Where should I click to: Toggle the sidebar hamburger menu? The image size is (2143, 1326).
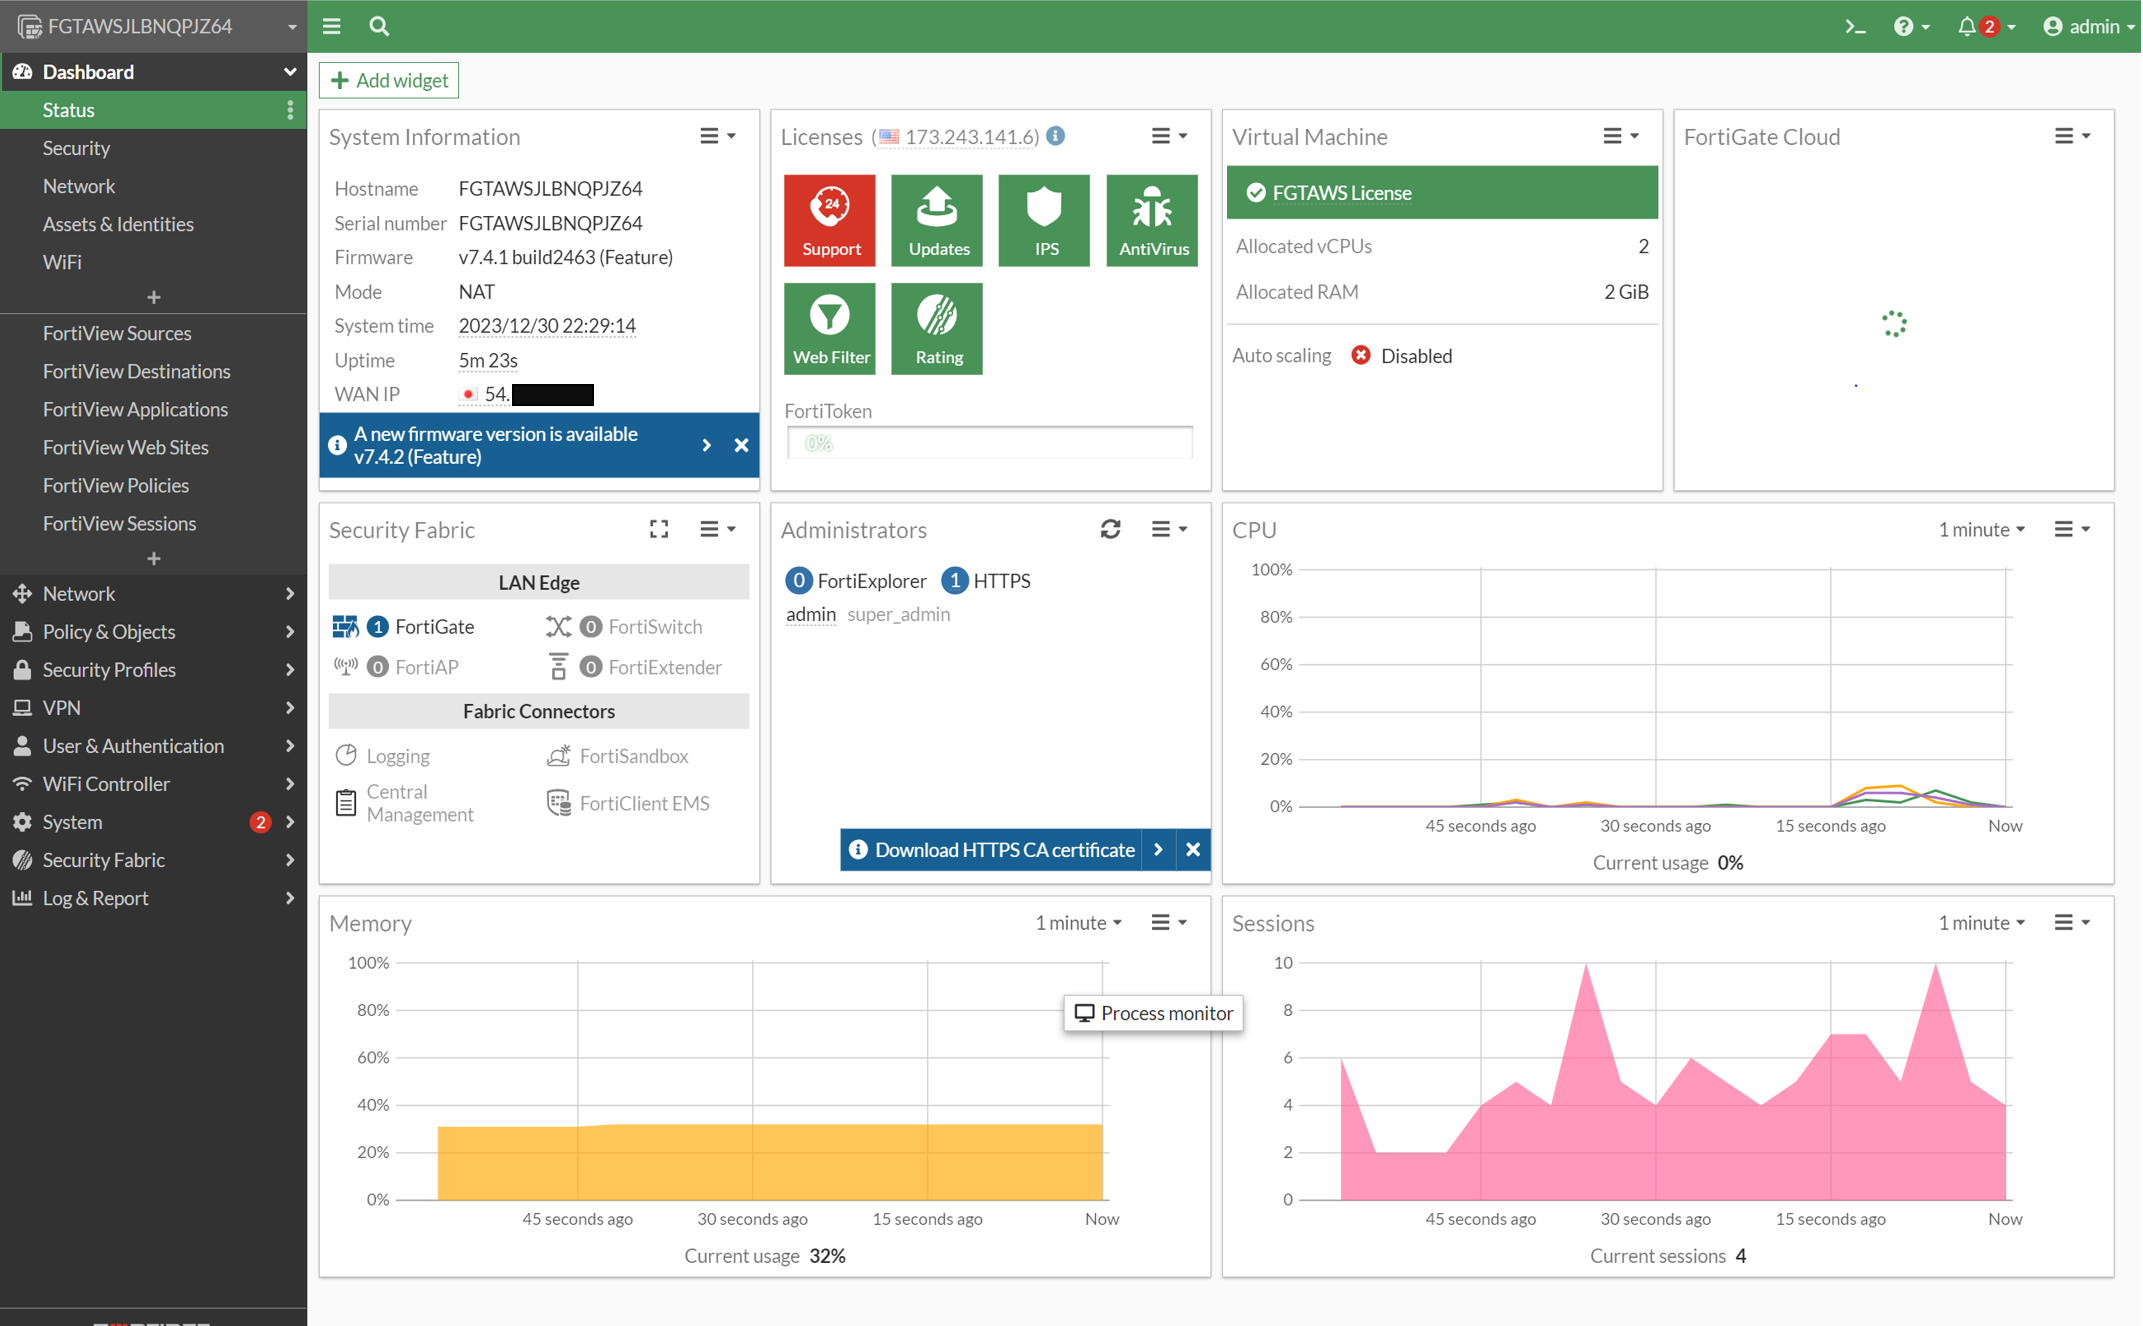(x=332, y=27)
